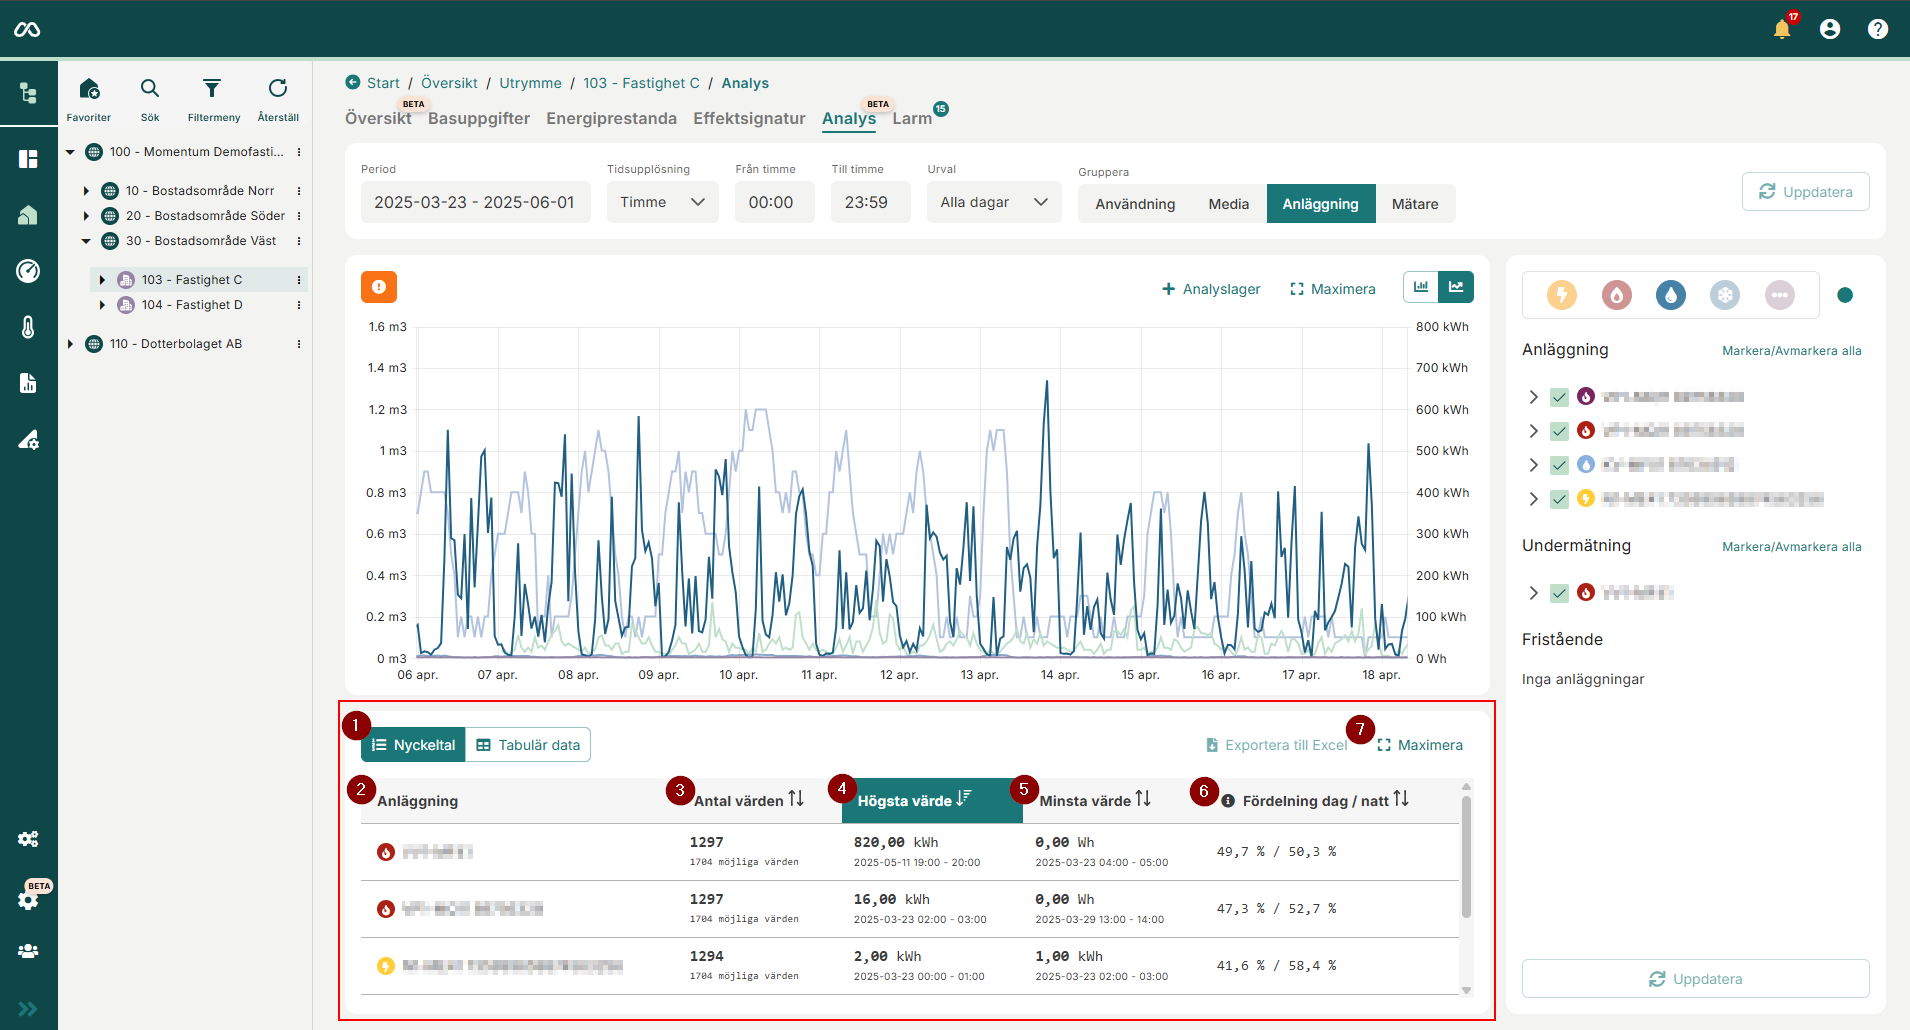Switch to the Effektsignatur tab
1910x1030 pixels.
(x=749, y=118)
